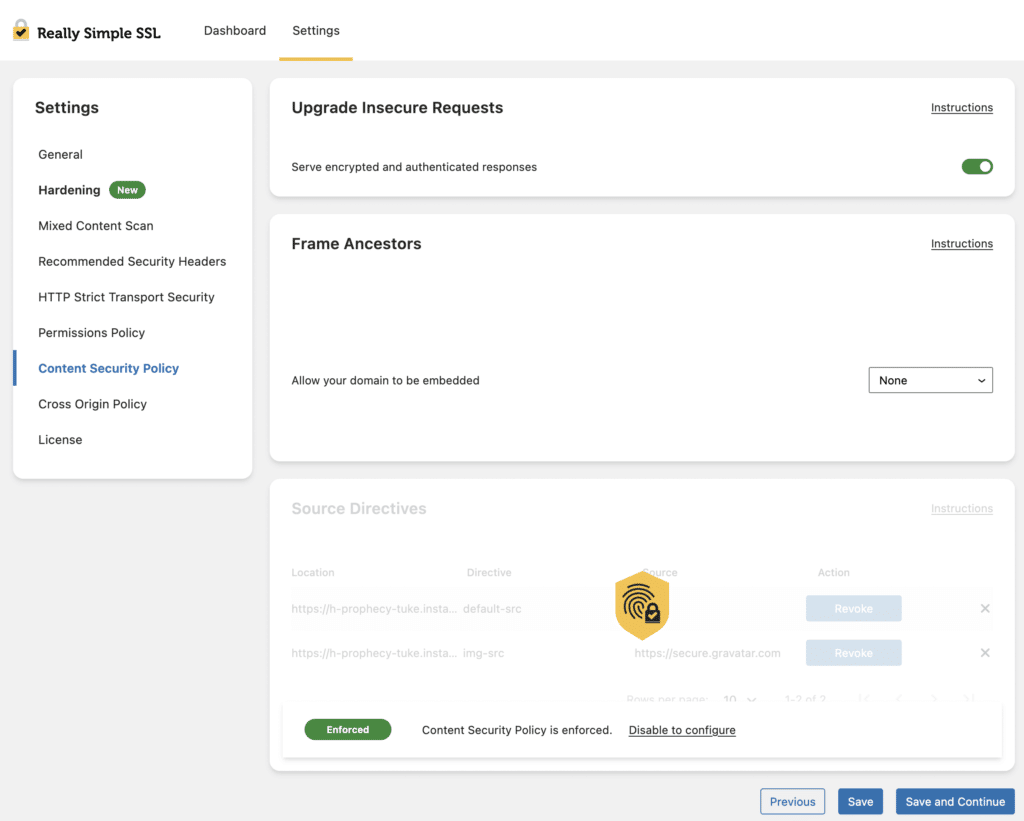Remove the default-src row with its X icon
Screen dimensions: 1024x821
coord(985,609)
